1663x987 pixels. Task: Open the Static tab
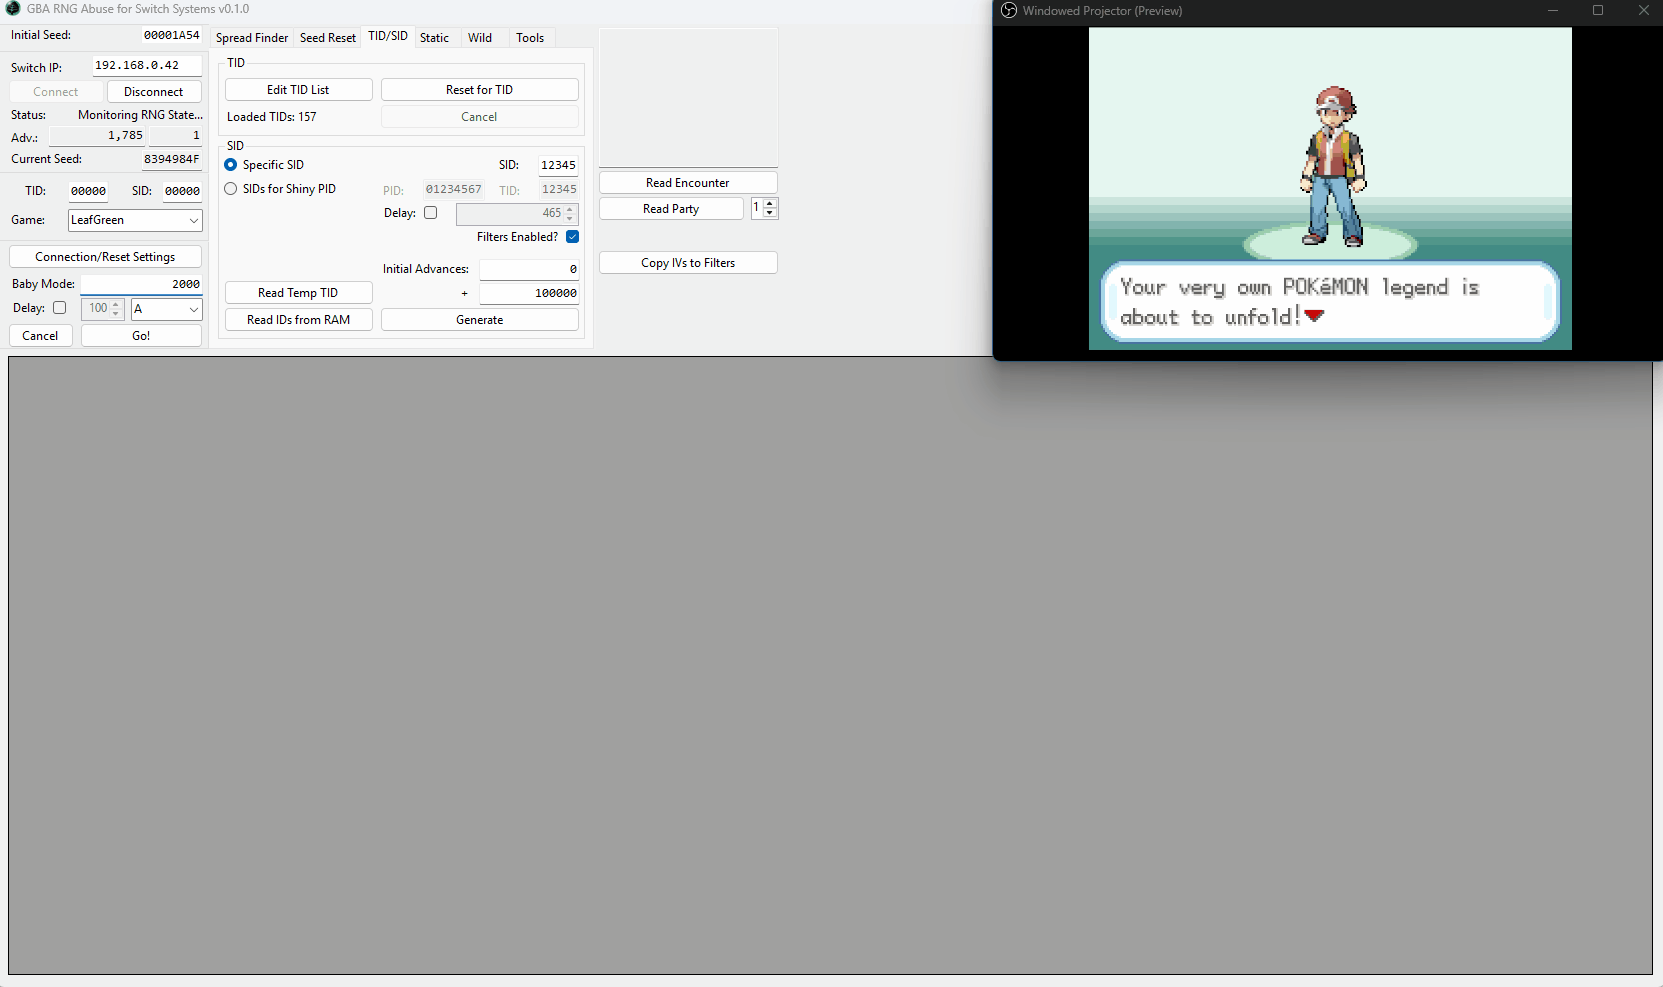click(434, 38)
